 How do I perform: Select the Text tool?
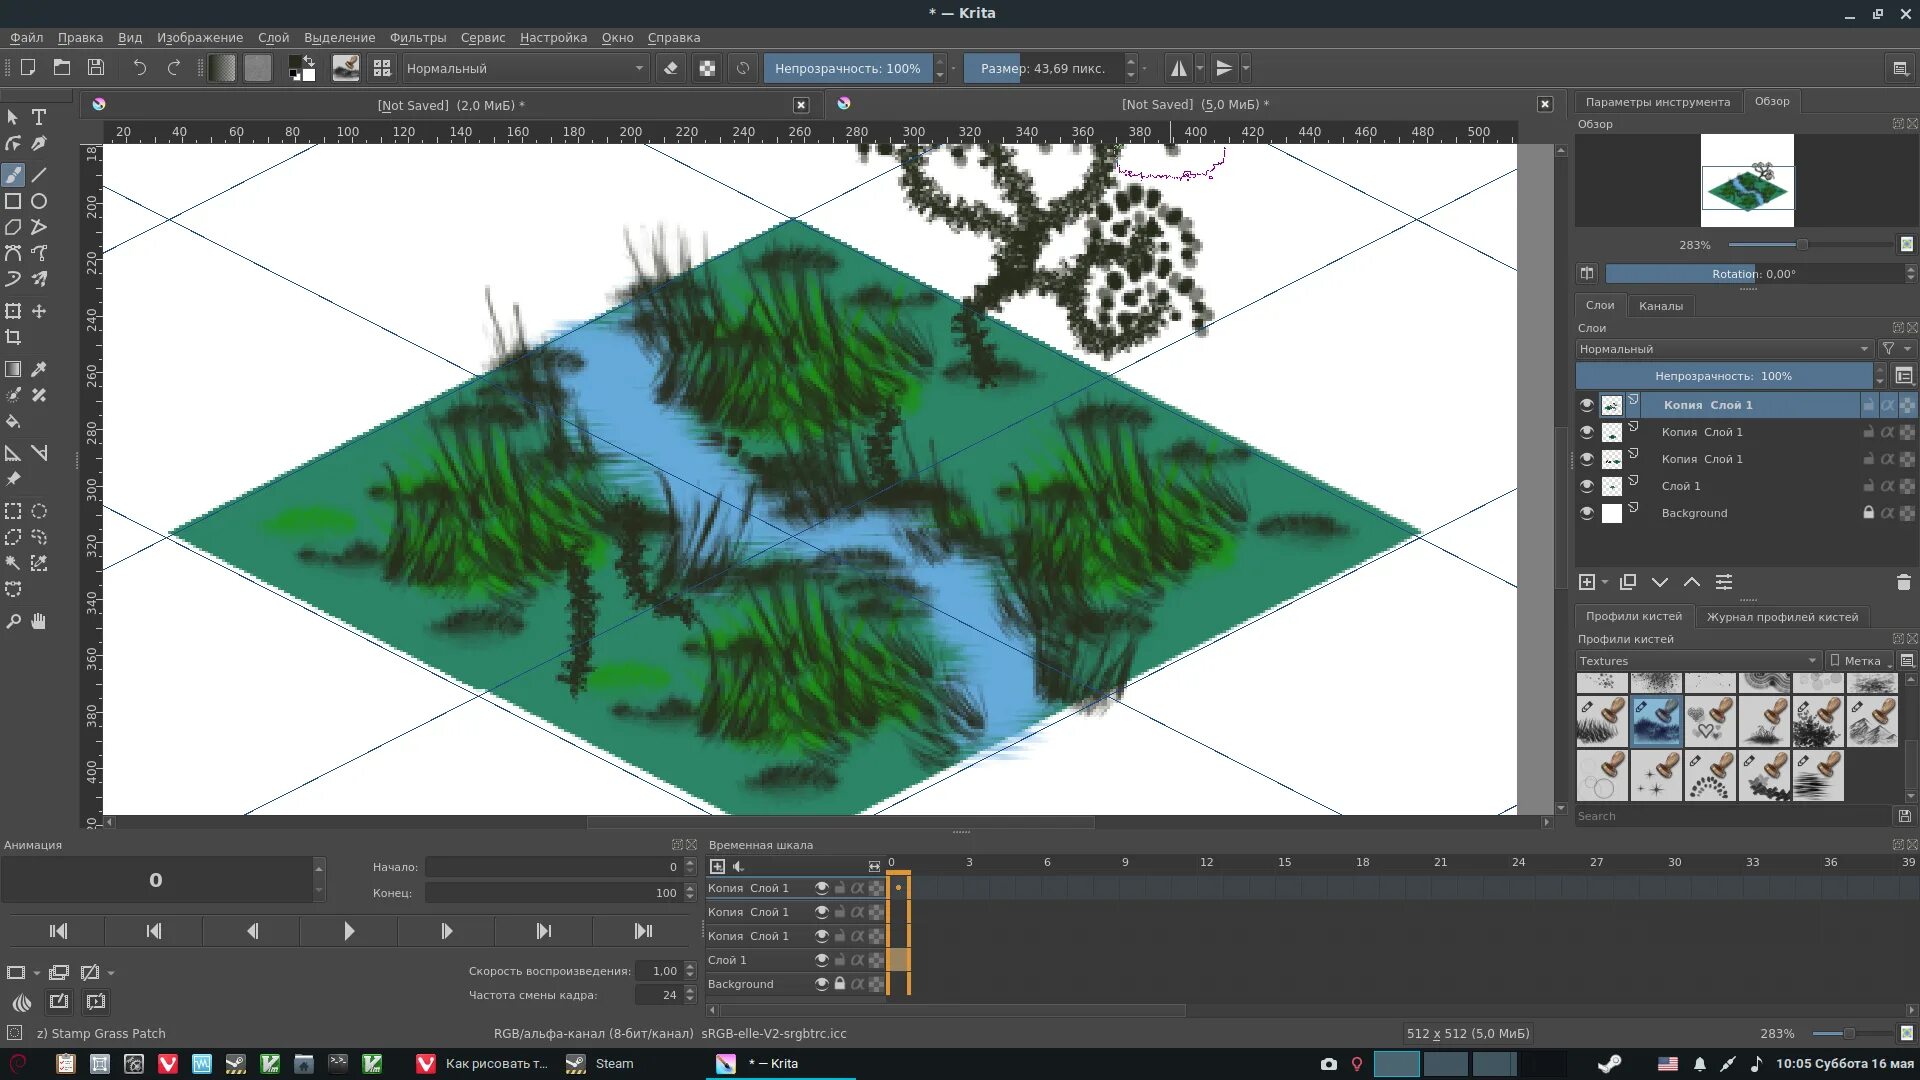39,117
